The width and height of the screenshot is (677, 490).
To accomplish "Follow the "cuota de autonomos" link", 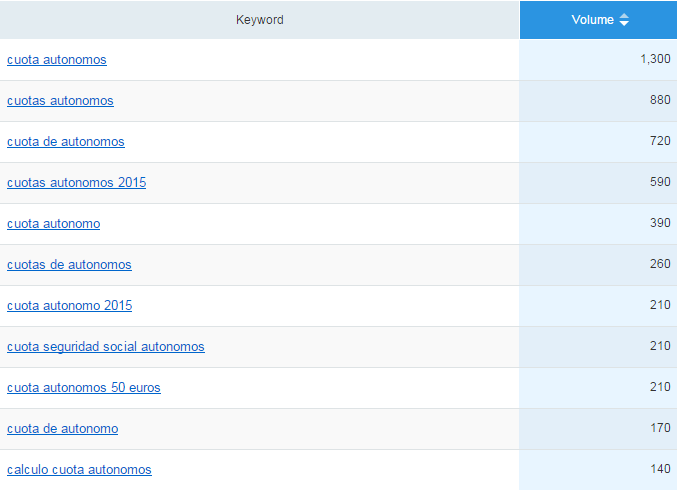I will click(x=66, y=142).
